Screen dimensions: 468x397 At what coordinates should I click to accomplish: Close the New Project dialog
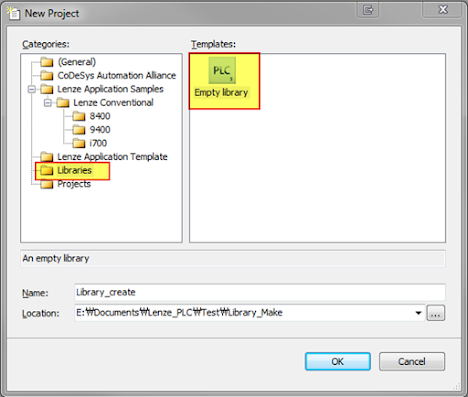[x=442, y=10]
